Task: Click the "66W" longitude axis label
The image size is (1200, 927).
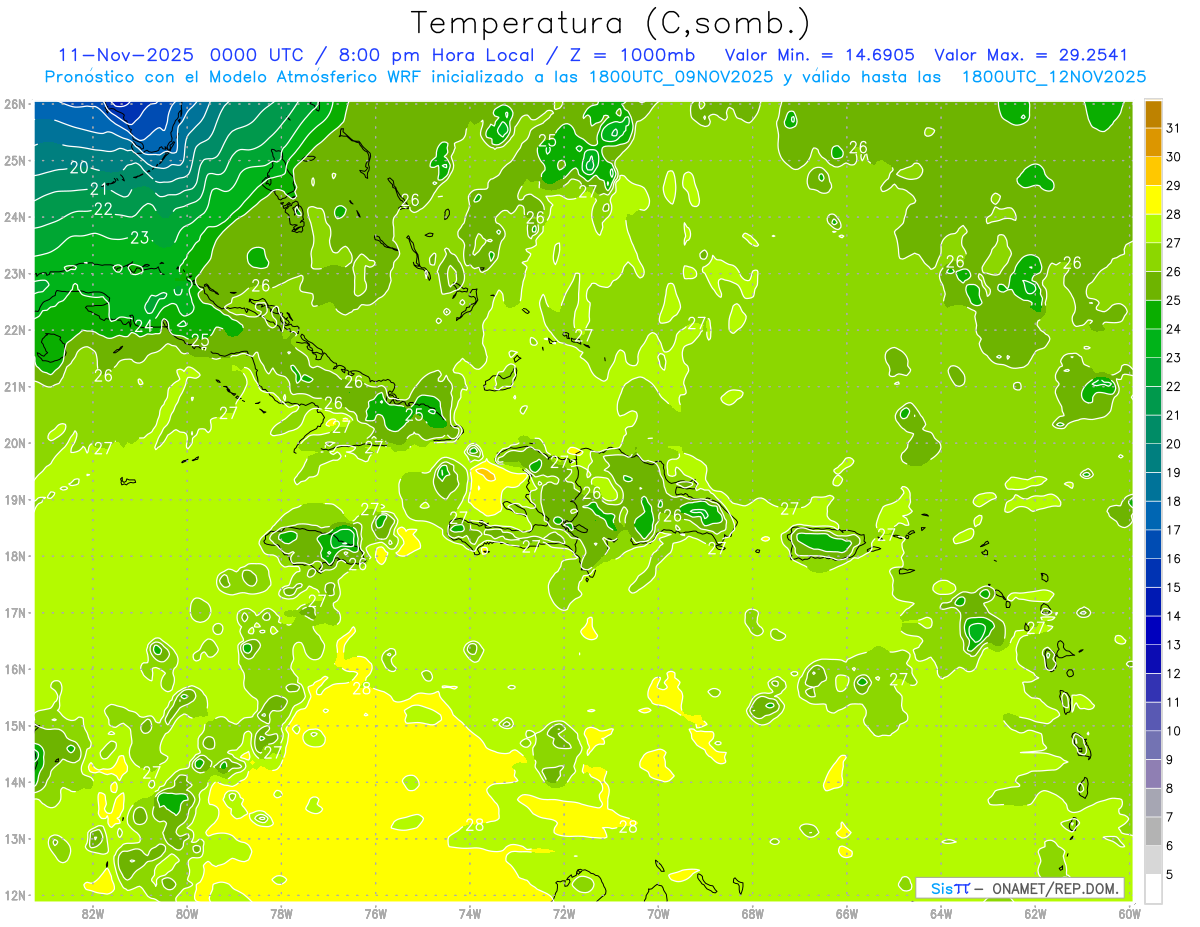Action: tap(847, 914)
